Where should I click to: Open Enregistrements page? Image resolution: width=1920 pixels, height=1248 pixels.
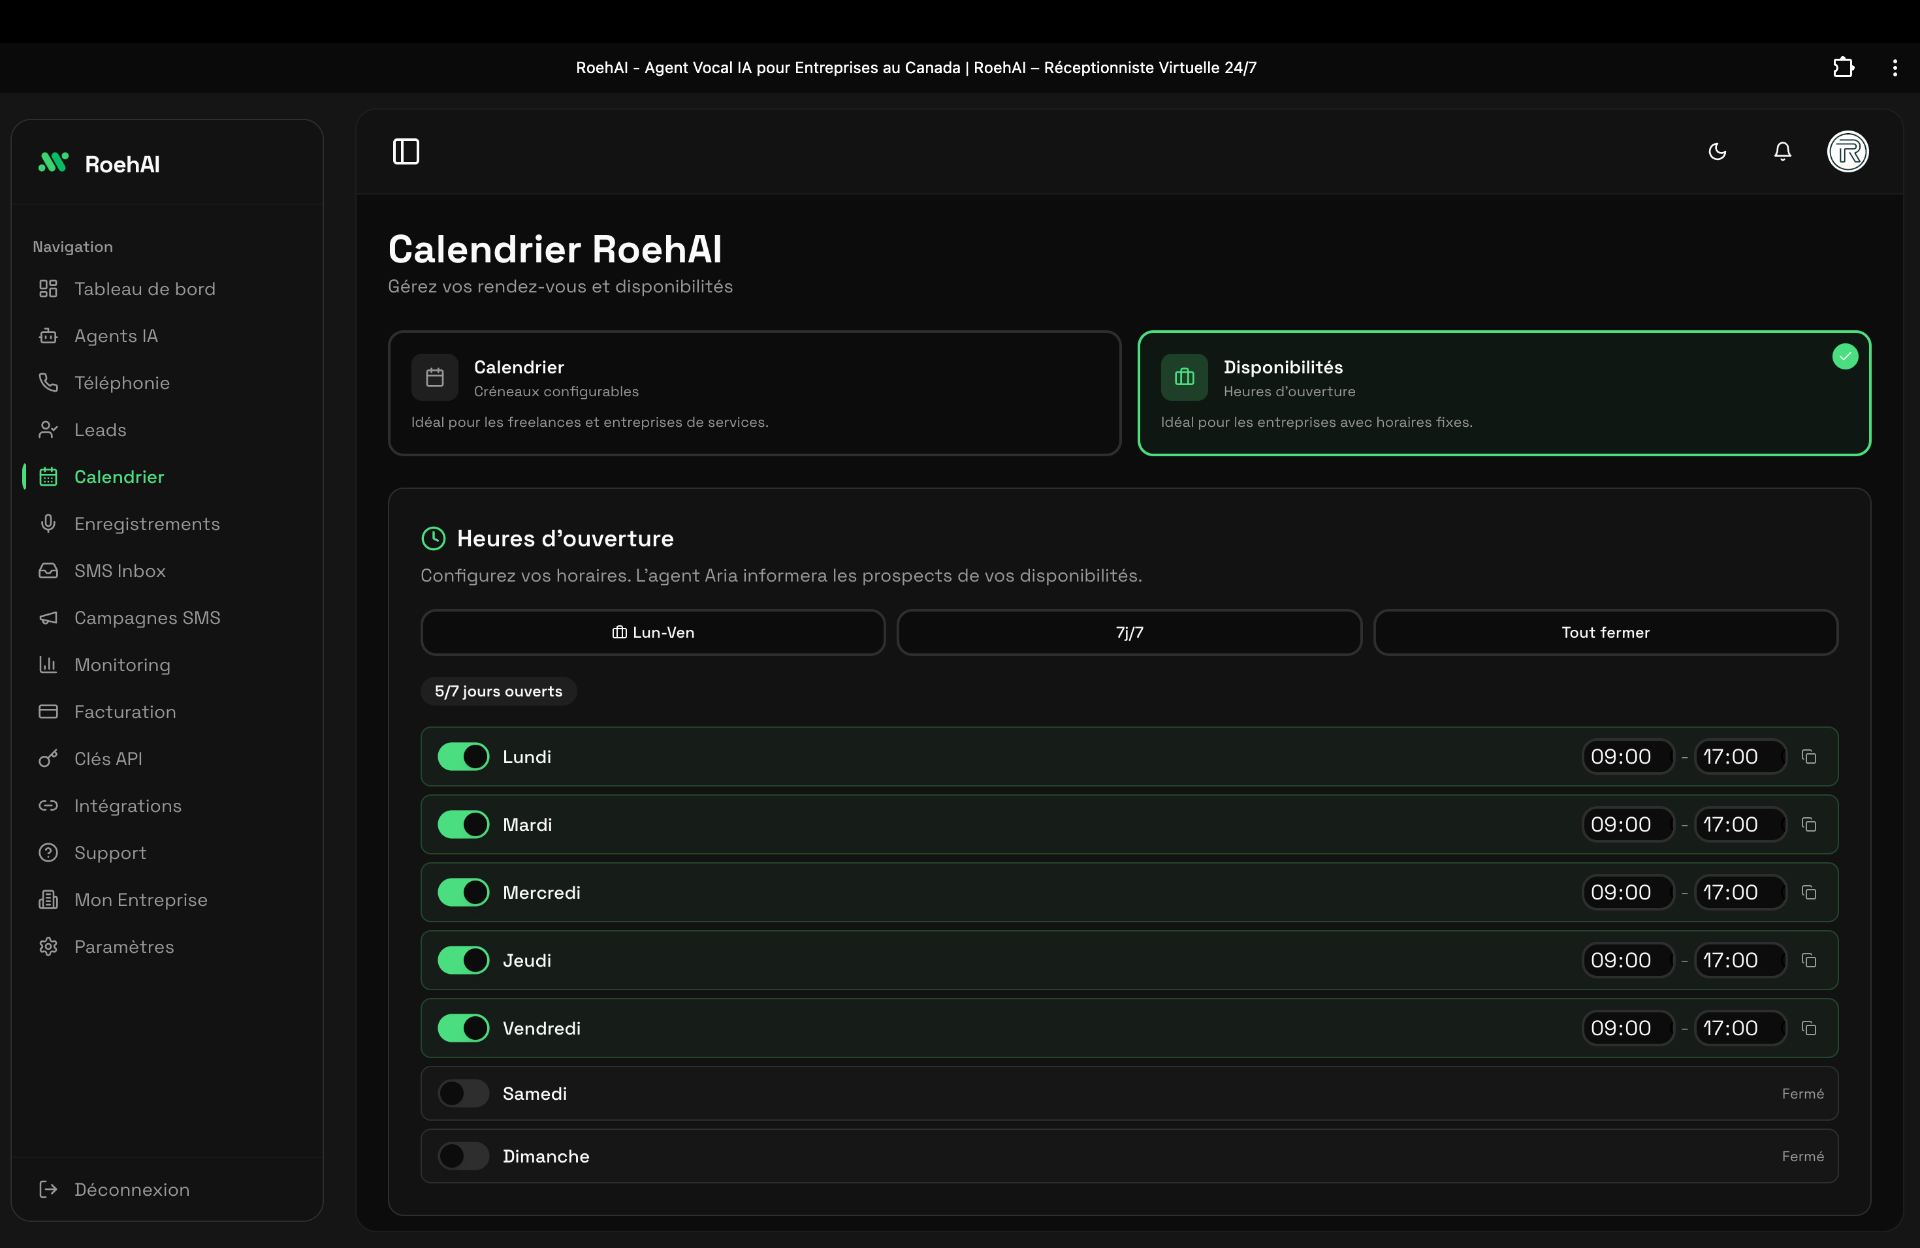(167, 524)
